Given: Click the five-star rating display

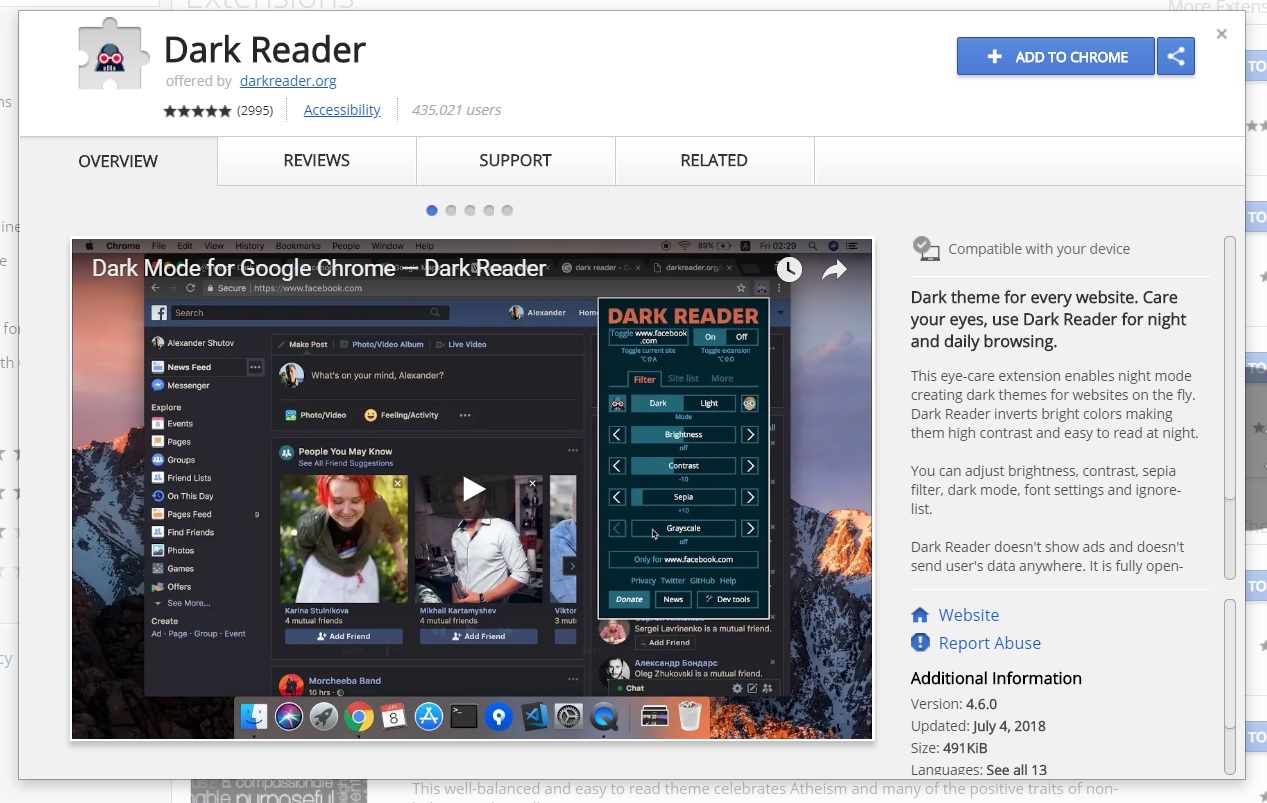Looking at the screenshot, I should pos(197,111).
